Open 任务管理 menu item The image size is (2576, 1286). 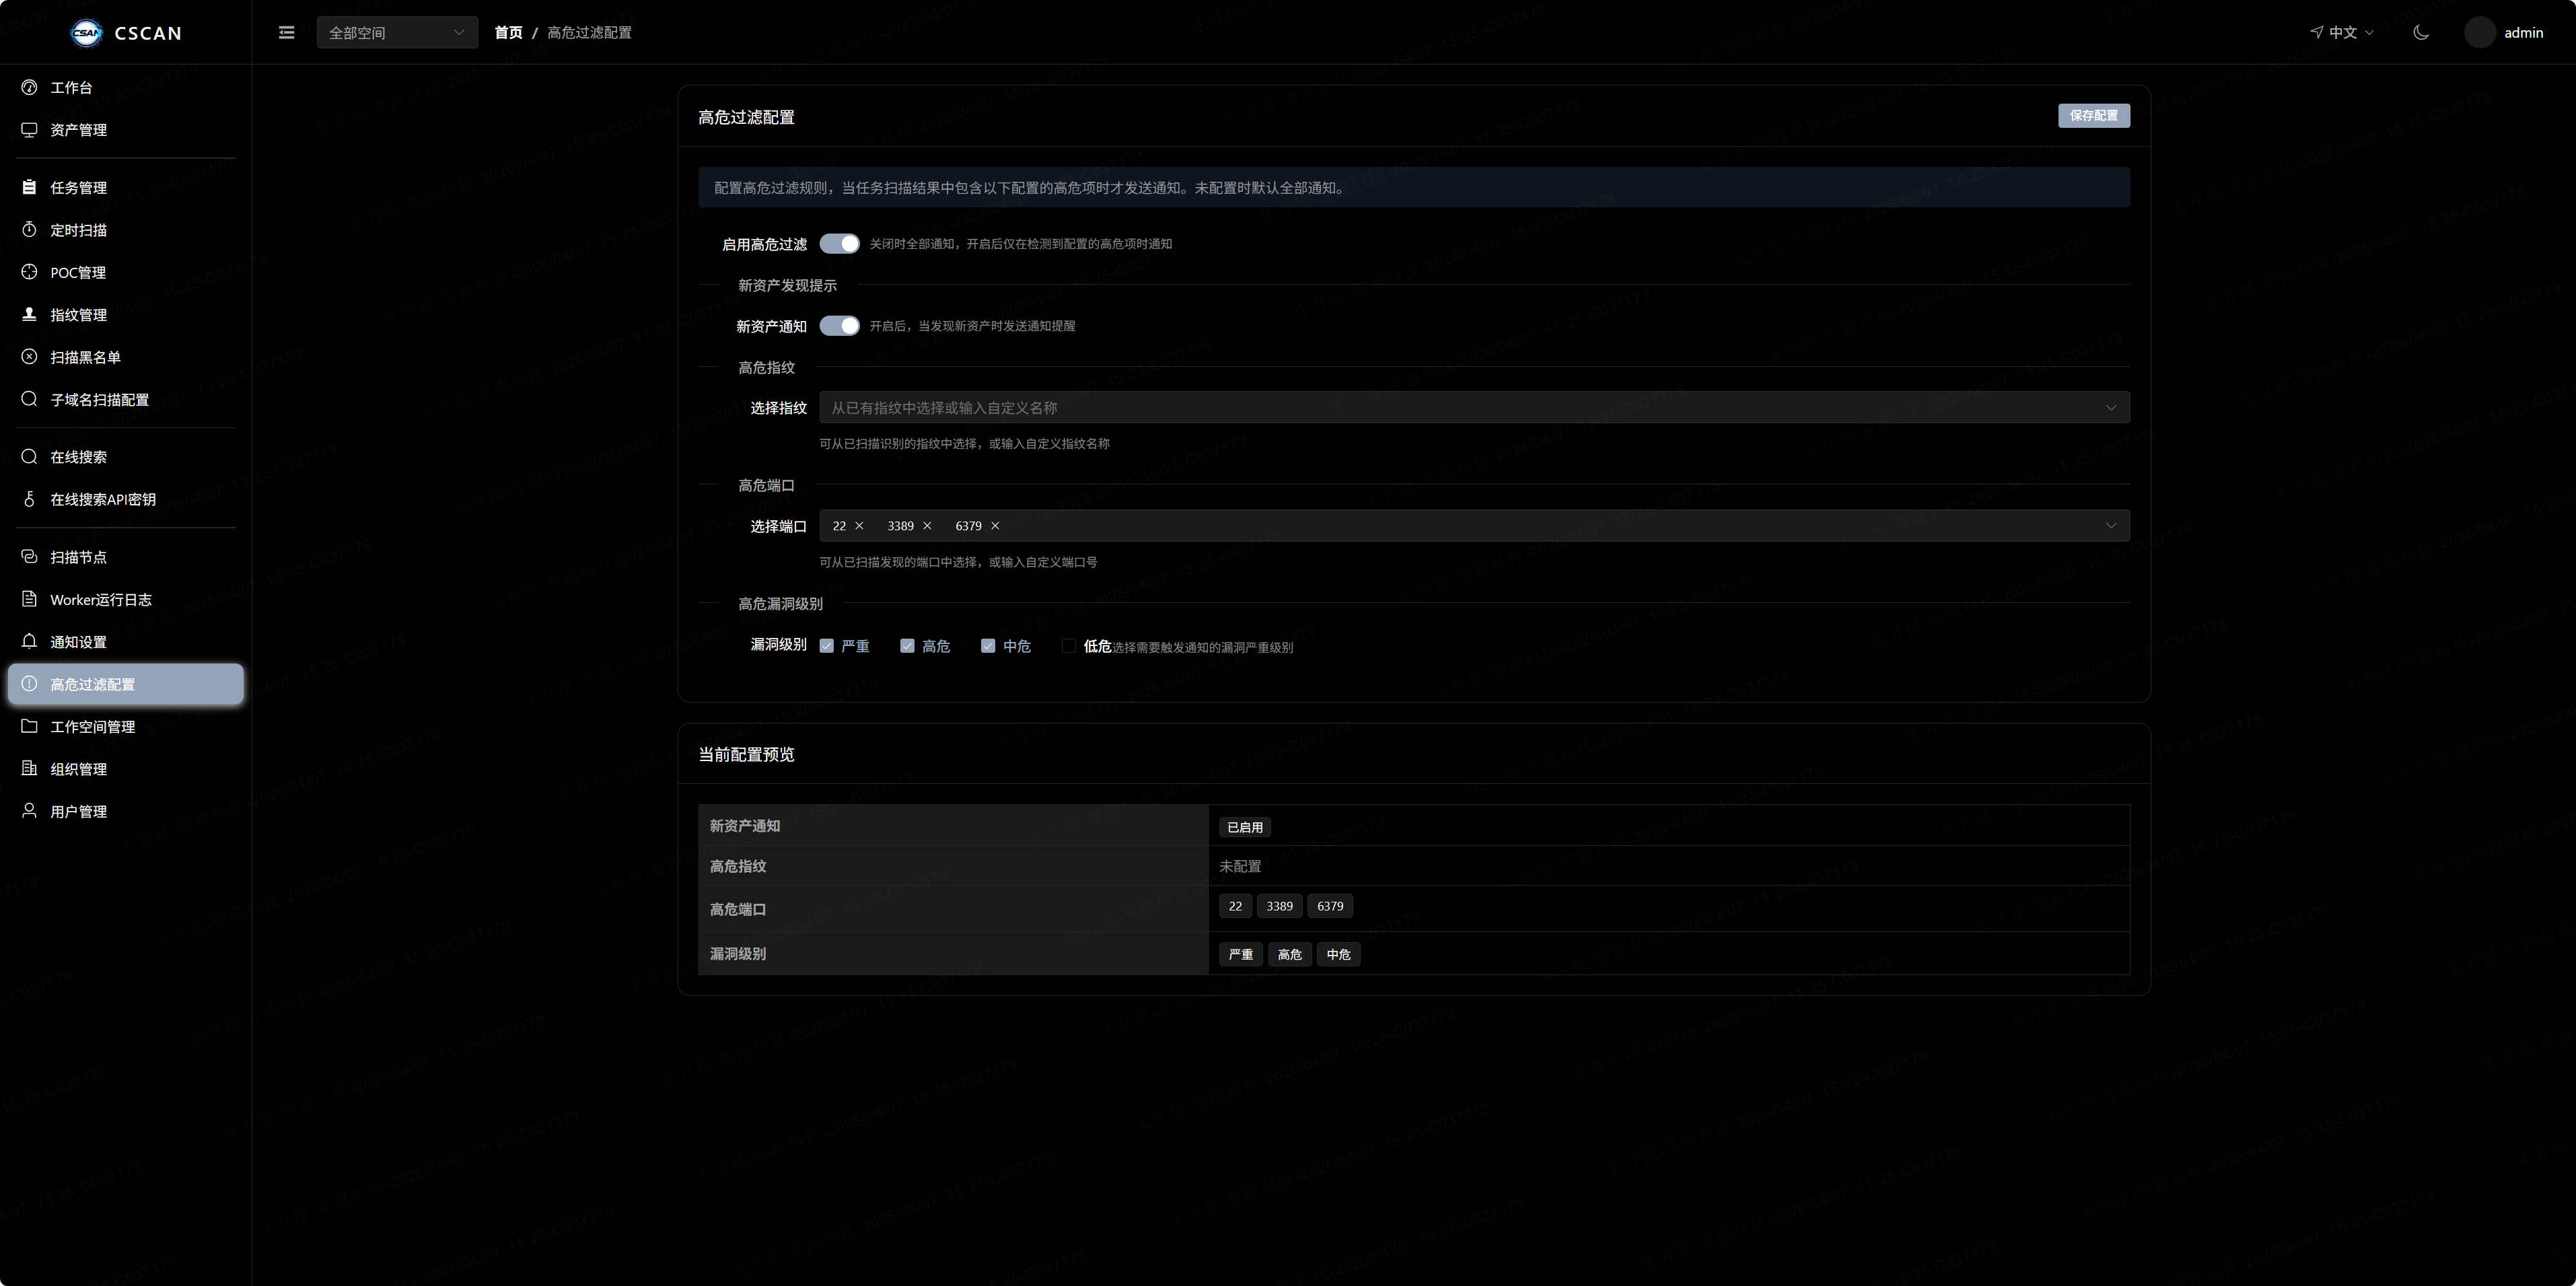coord(125,187)
